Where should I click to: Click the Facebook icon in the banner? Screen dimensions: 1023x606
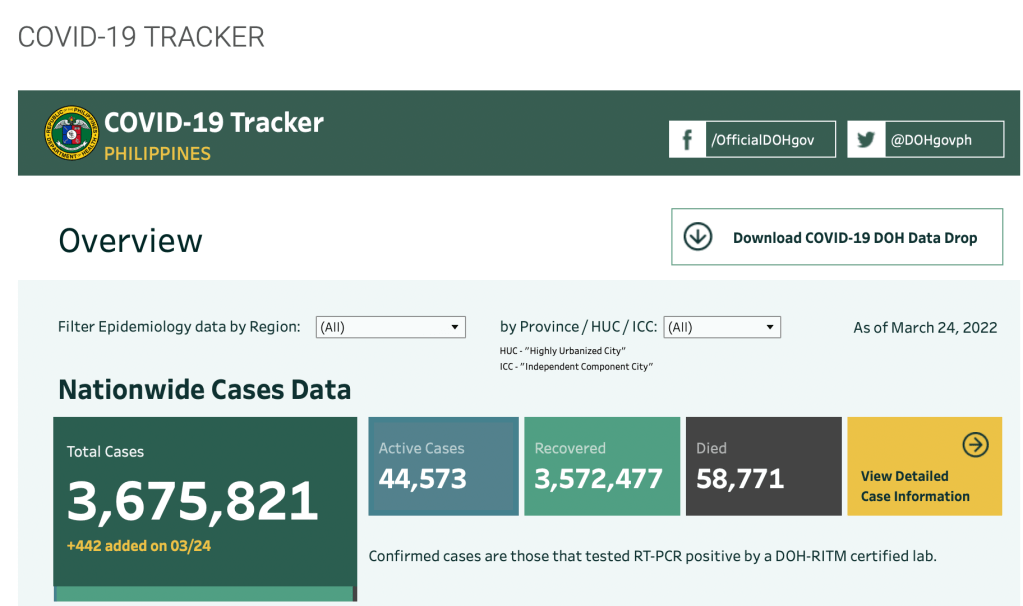click(687, 140)
